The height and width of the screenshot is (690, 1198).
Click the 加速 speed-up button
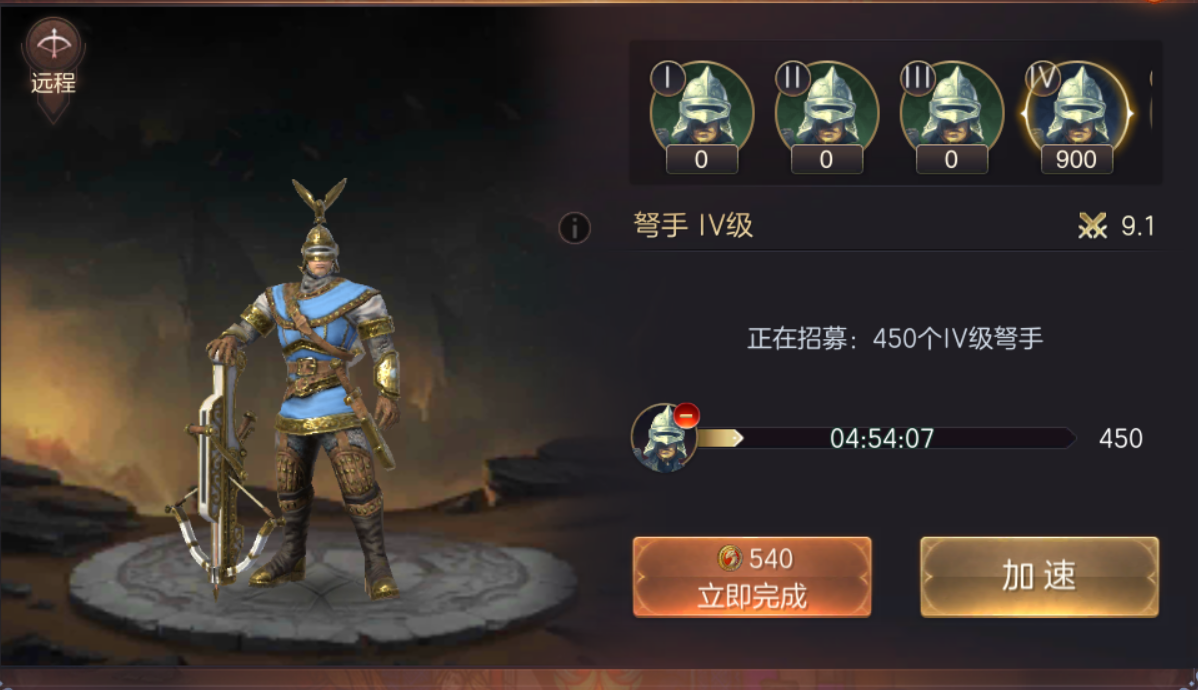tap(1039, 577)
